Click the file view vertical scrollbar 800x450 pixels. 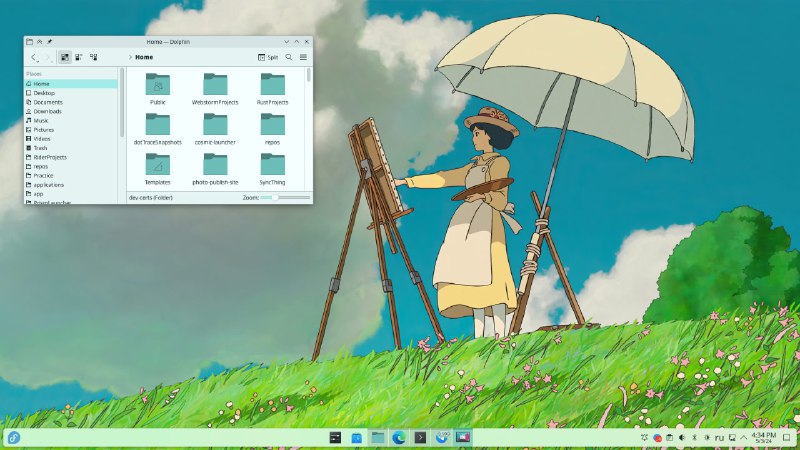[x=308, y=75]
